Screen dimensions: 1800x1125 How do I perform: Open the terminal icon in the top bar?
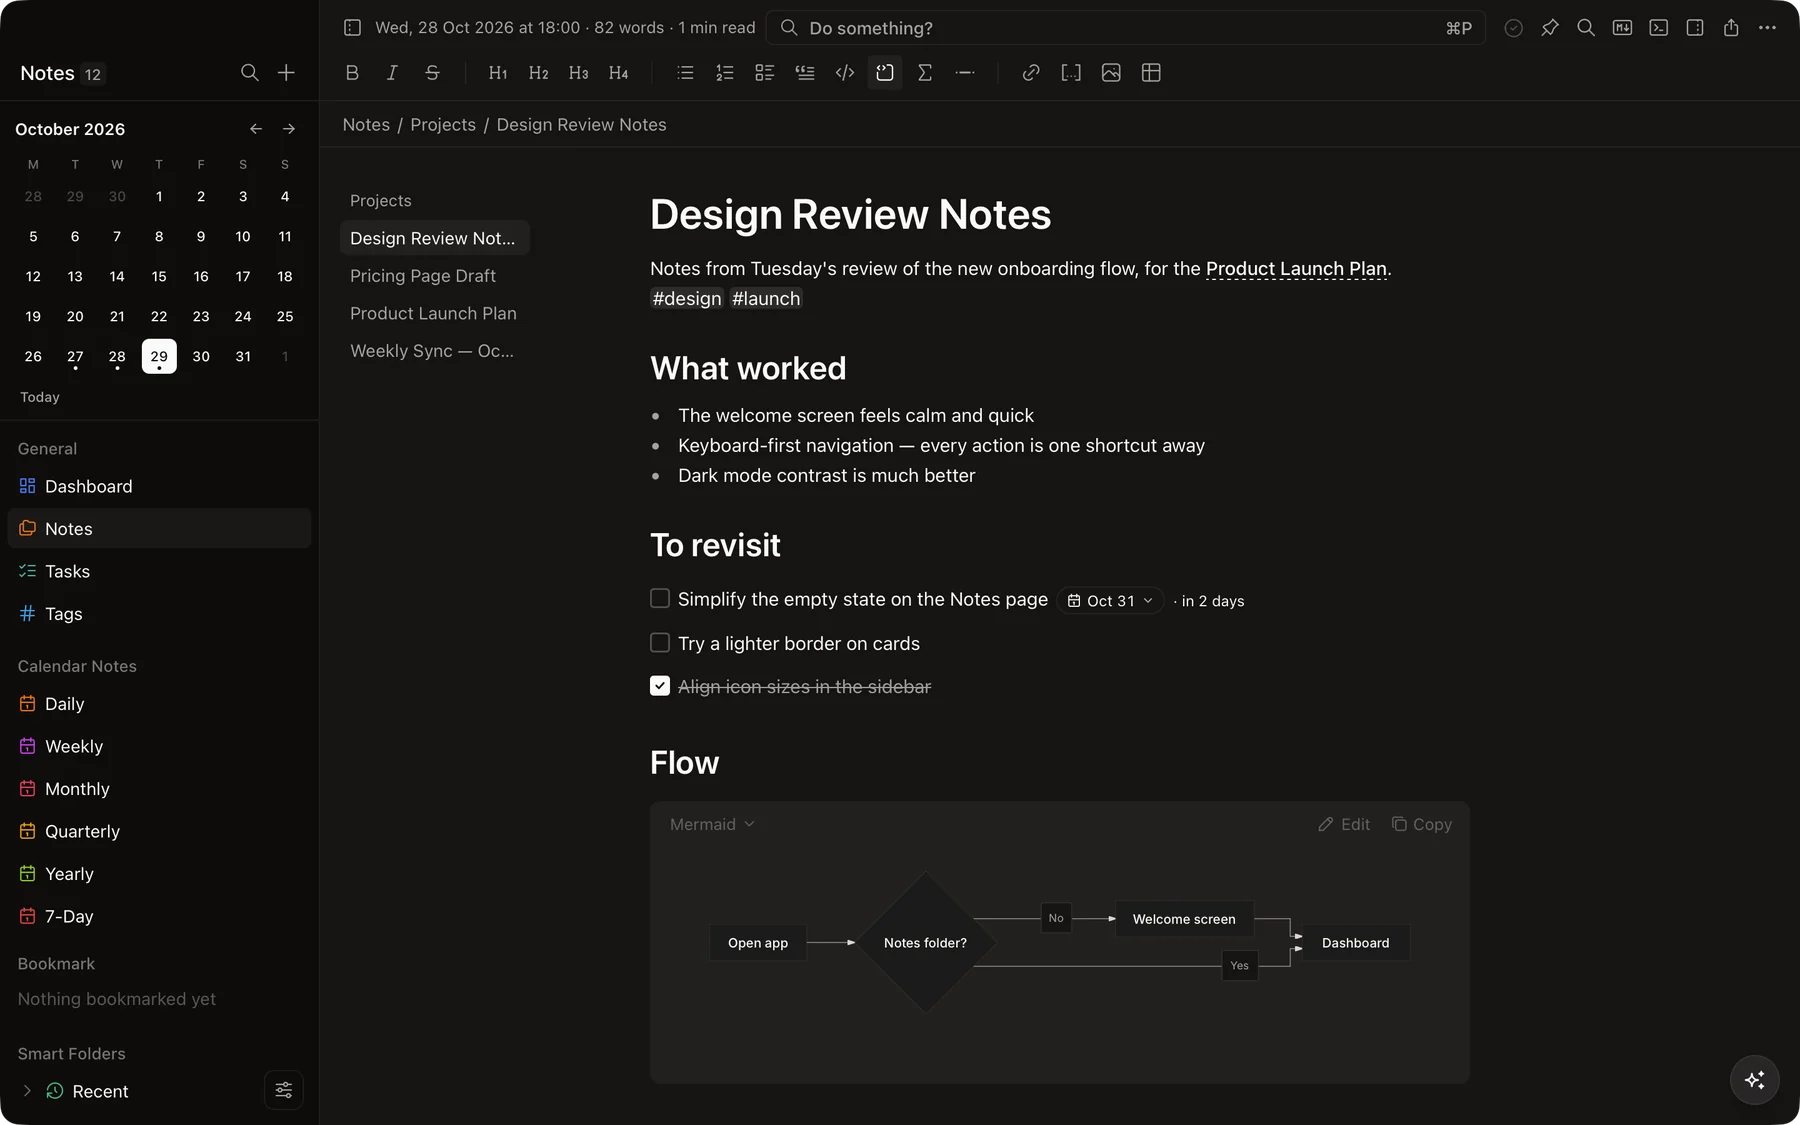pyautogui.click(x=1659, y=28)
